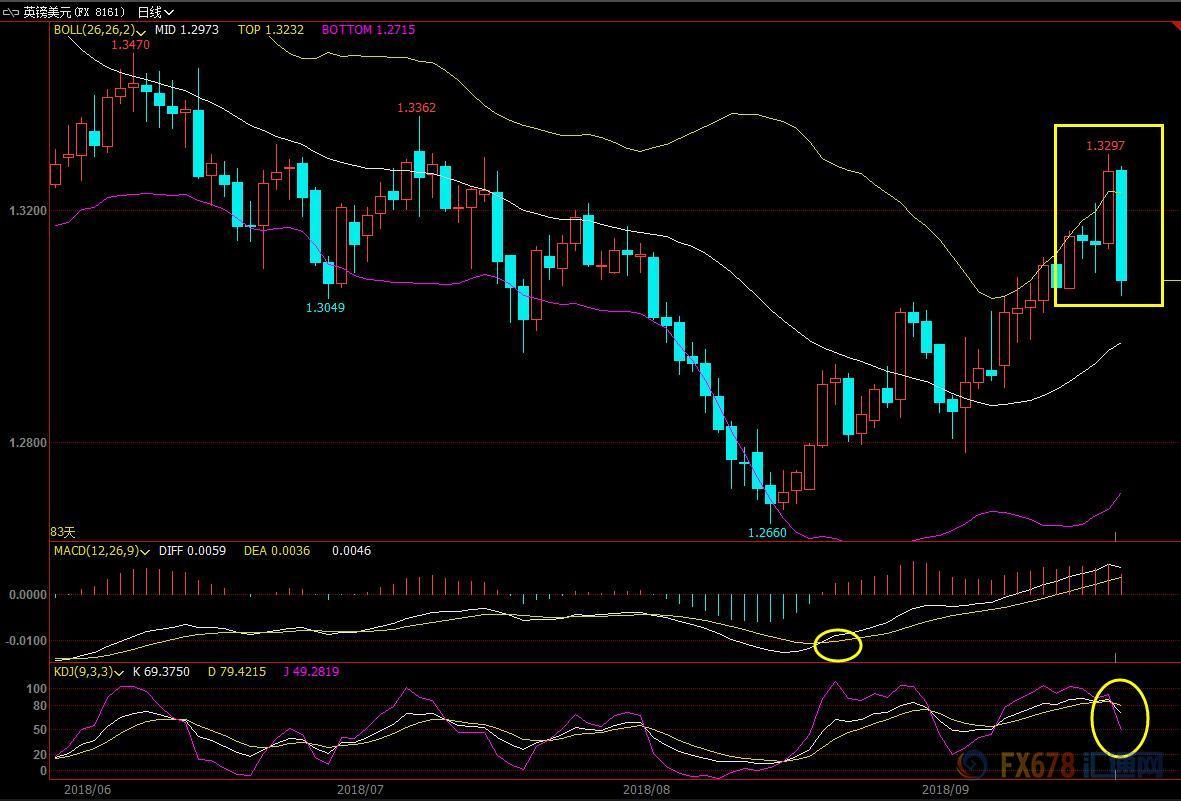The width and height of the screenshot is (1181, 801).
Task: Click the BOTTOM 1.2715 value label
Action: coord(368,30)
